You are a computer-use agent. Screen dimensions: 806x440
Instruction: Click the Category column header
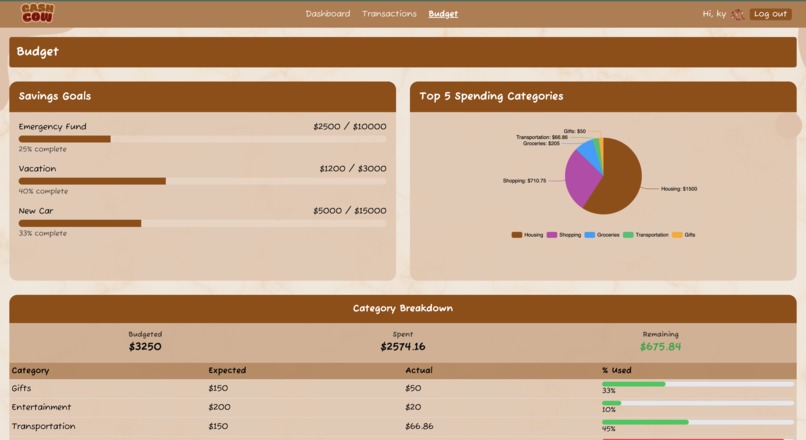pyautogui.click(x=30, y=371)
